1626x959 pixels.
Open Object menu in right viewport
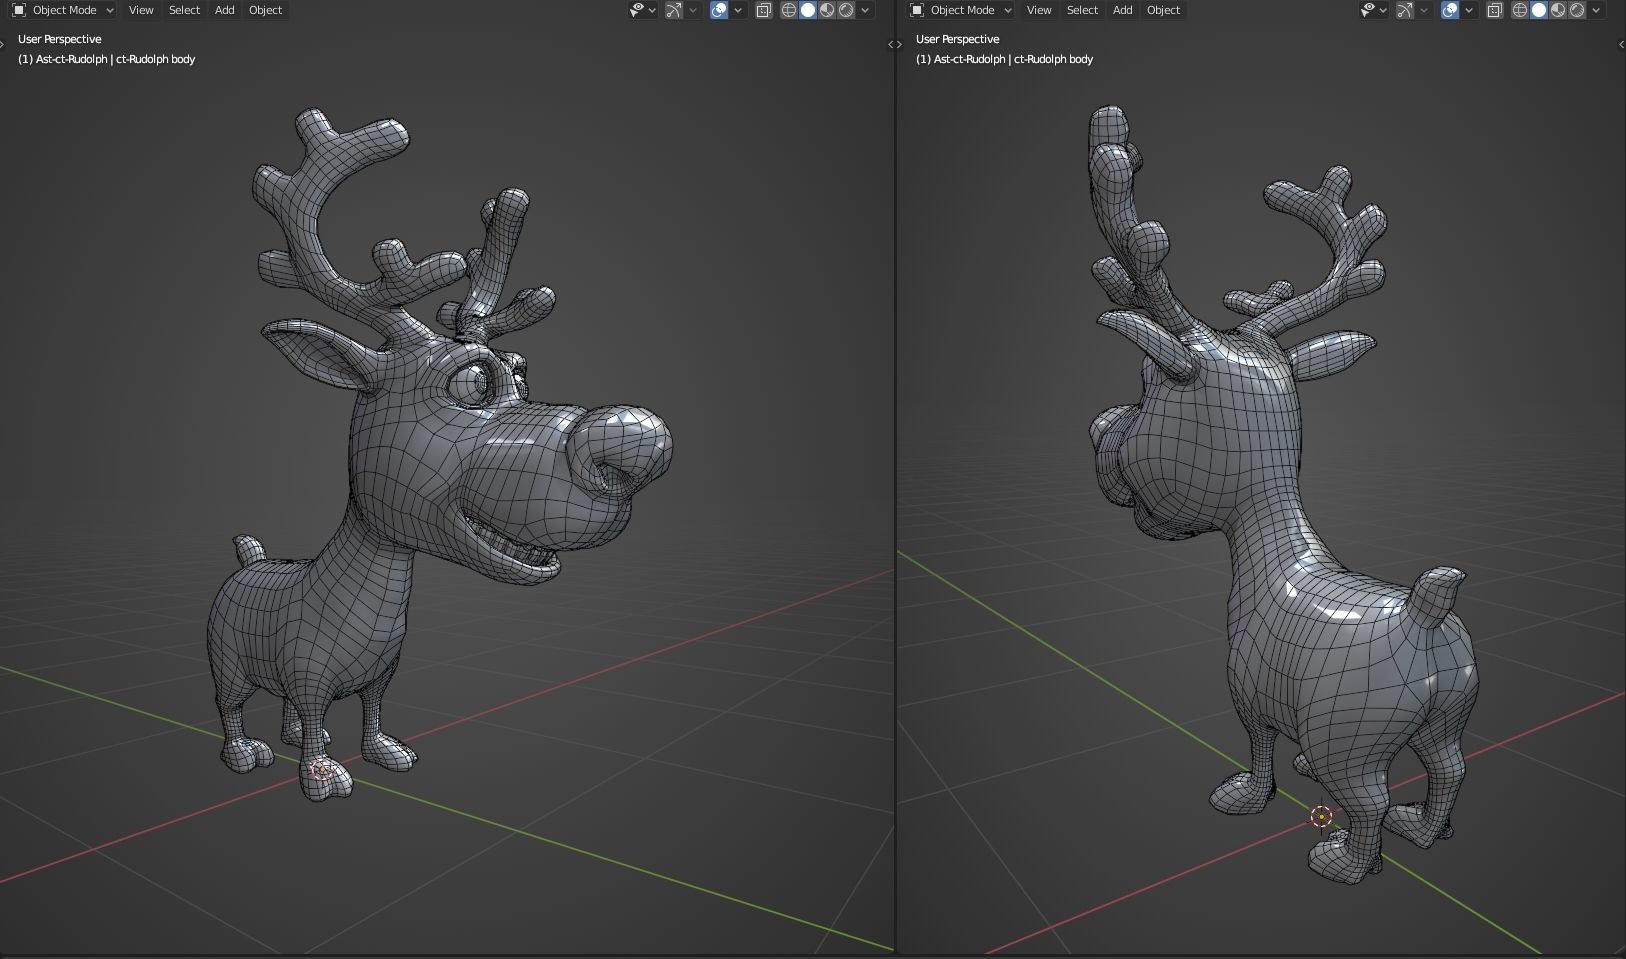pyautogui.click(x=1163, y=10)
